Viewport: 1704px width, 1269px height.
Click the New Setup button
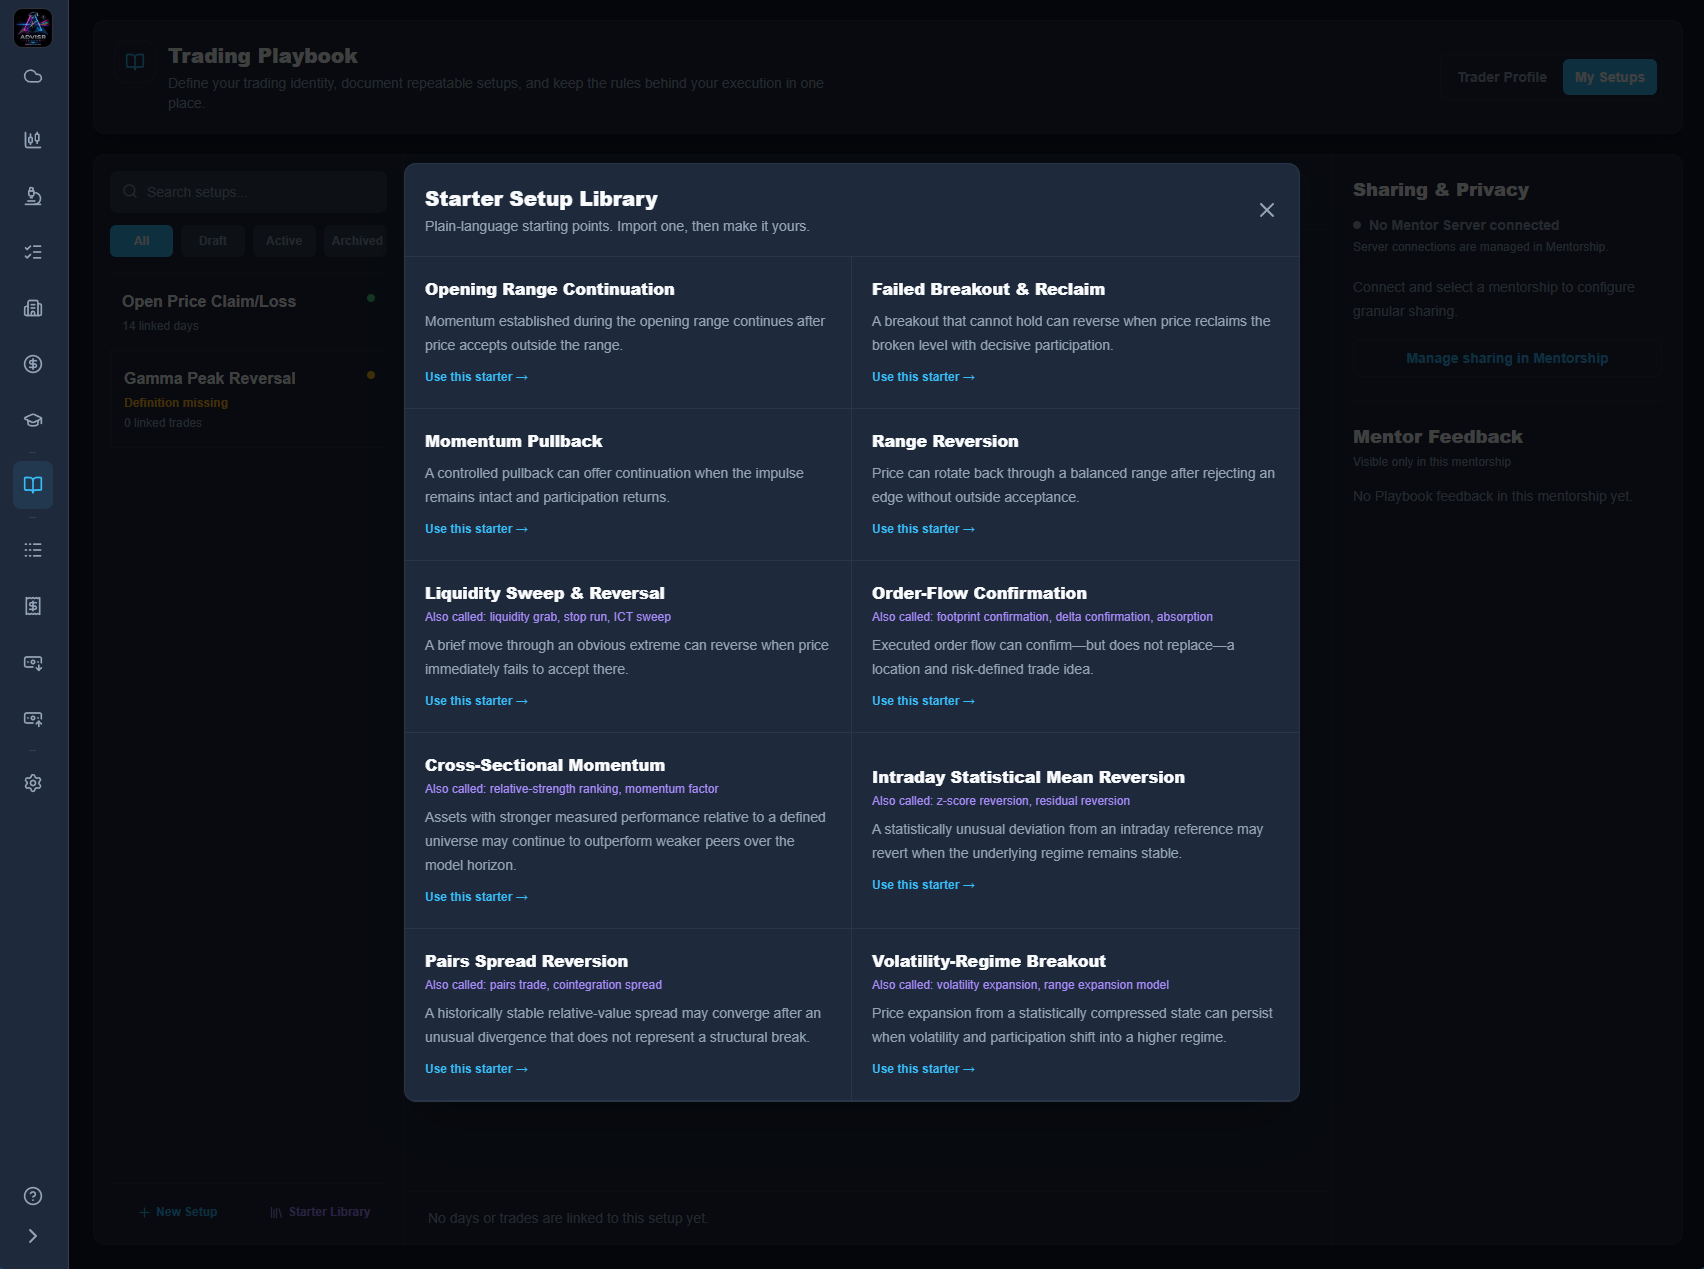(x=178, y=1212)
